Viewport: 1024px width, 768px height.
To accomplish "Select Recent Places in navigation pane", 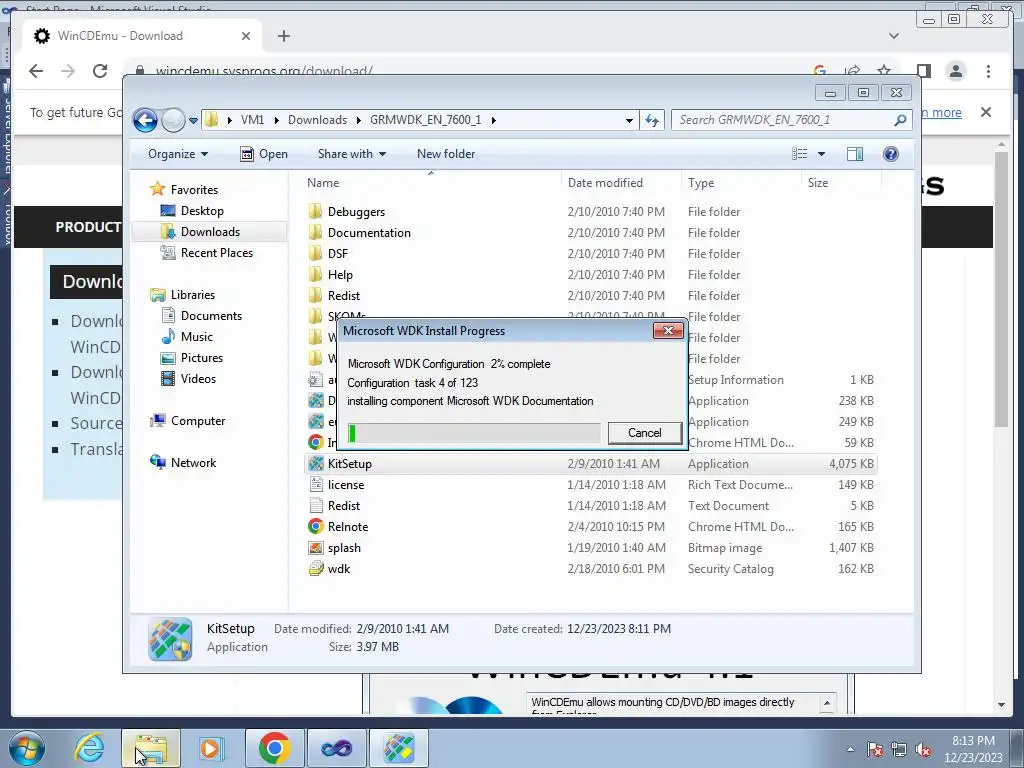I will (217, 253).
